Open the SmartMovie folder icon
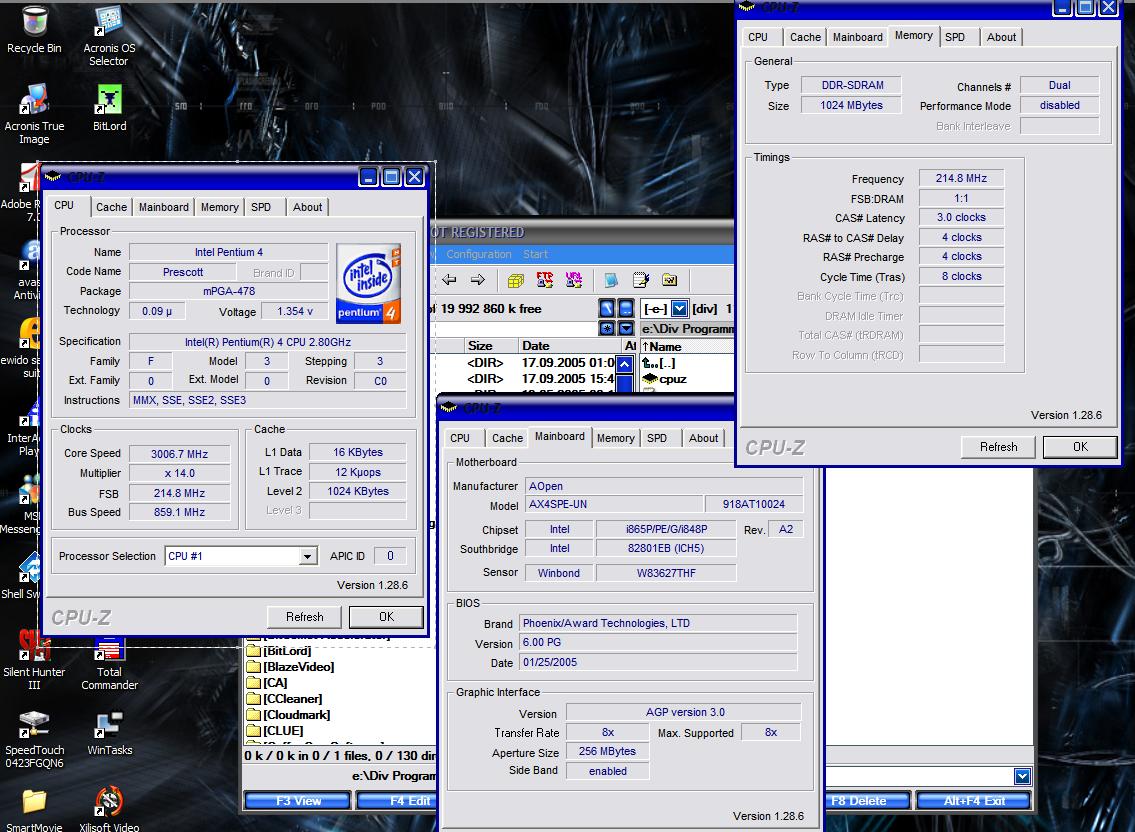Viewport: 1135px width, 832px height. click(x=34, y=810)
